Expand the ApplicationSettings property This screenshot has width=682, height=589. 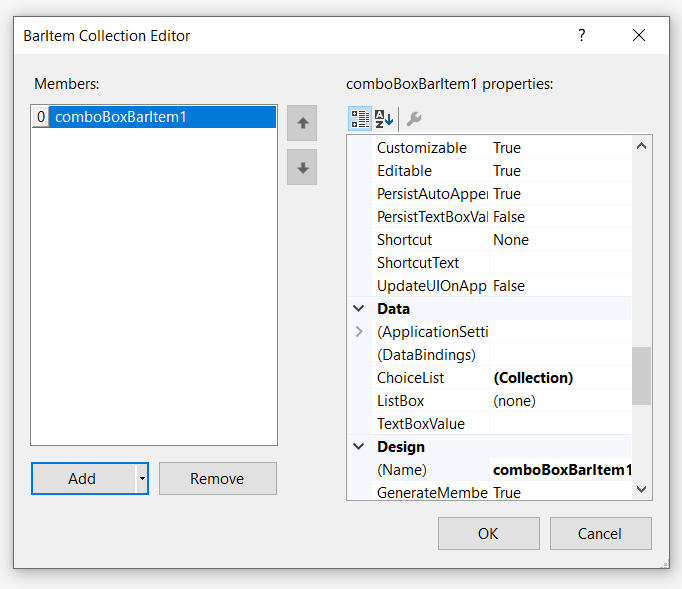tap(359, 332)
